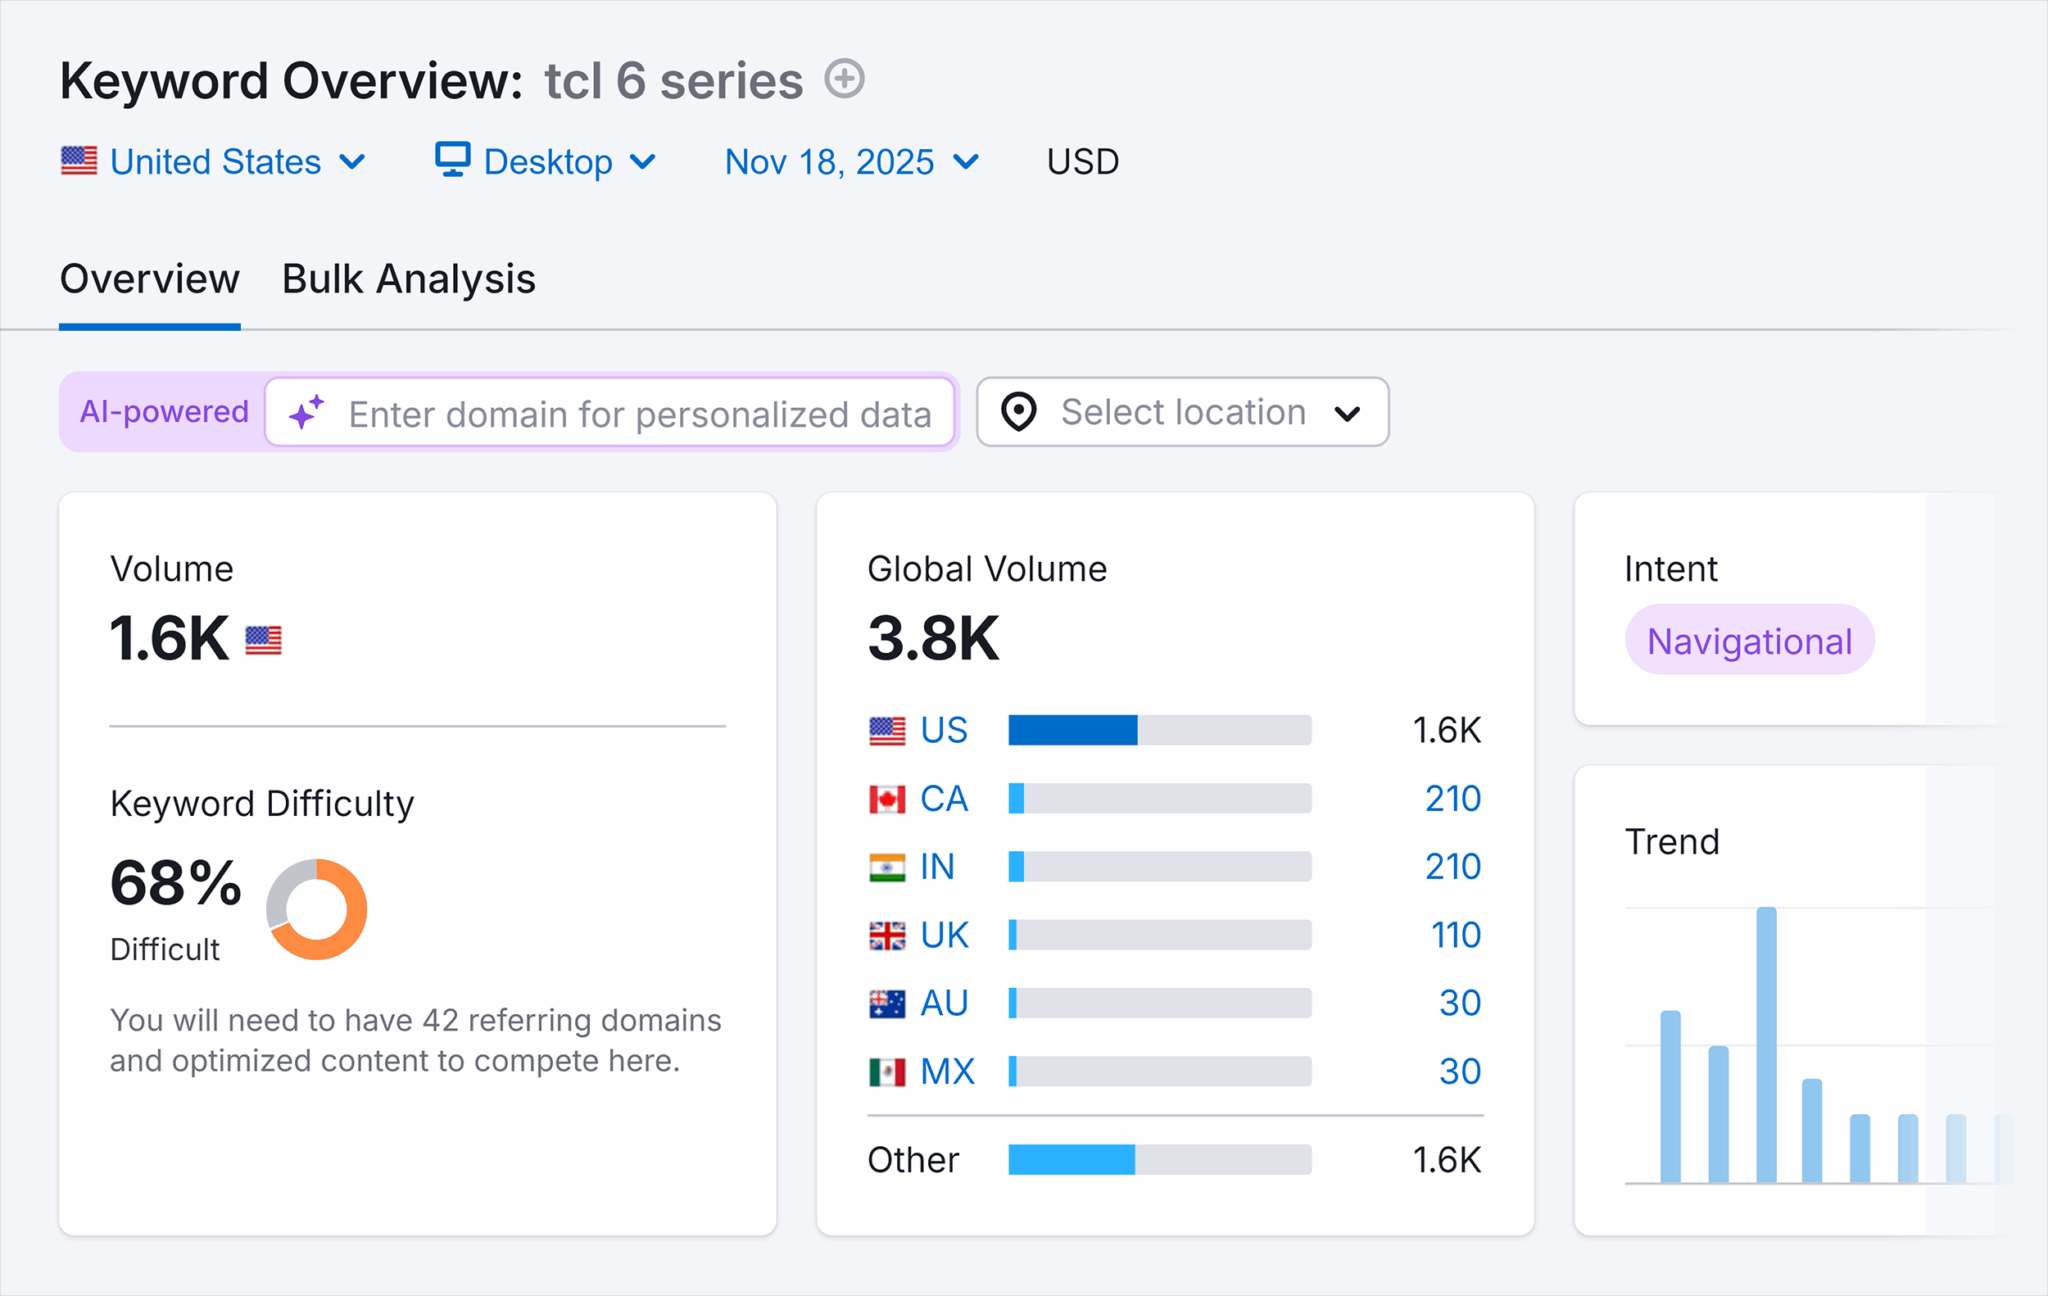
Task: Click the Navigational intent badge
Action: point(1749,640)
